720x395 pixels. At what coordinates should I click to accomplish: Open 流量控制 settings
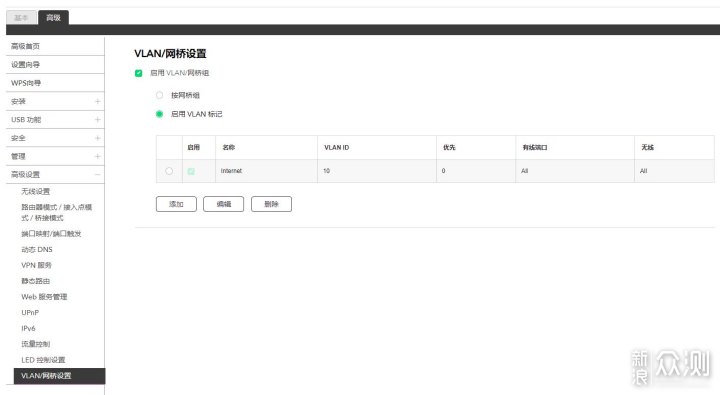click(35, 344)
